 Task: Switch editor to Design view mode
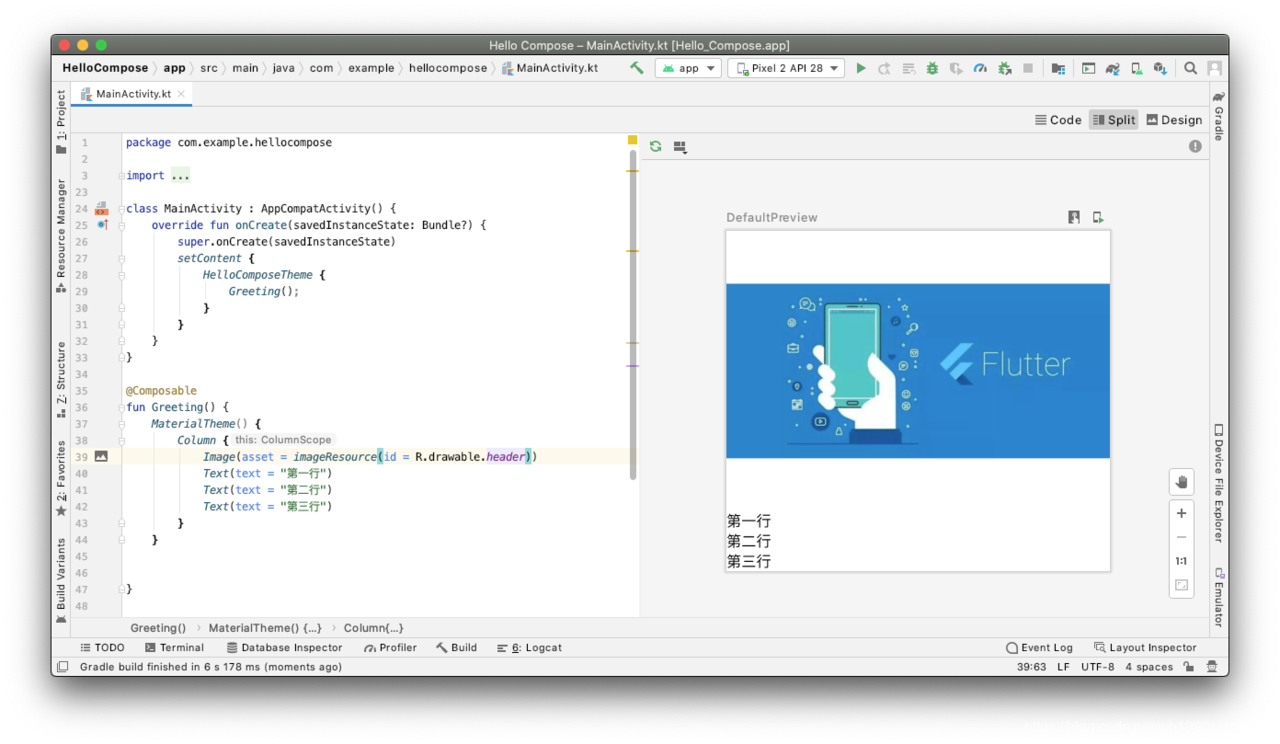click(1174, 119)
